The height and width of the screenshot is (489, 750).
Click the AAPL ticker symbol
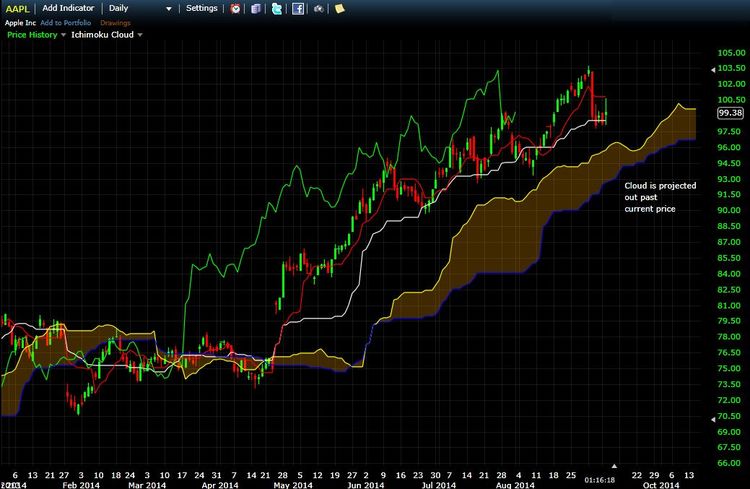point(17,9)
